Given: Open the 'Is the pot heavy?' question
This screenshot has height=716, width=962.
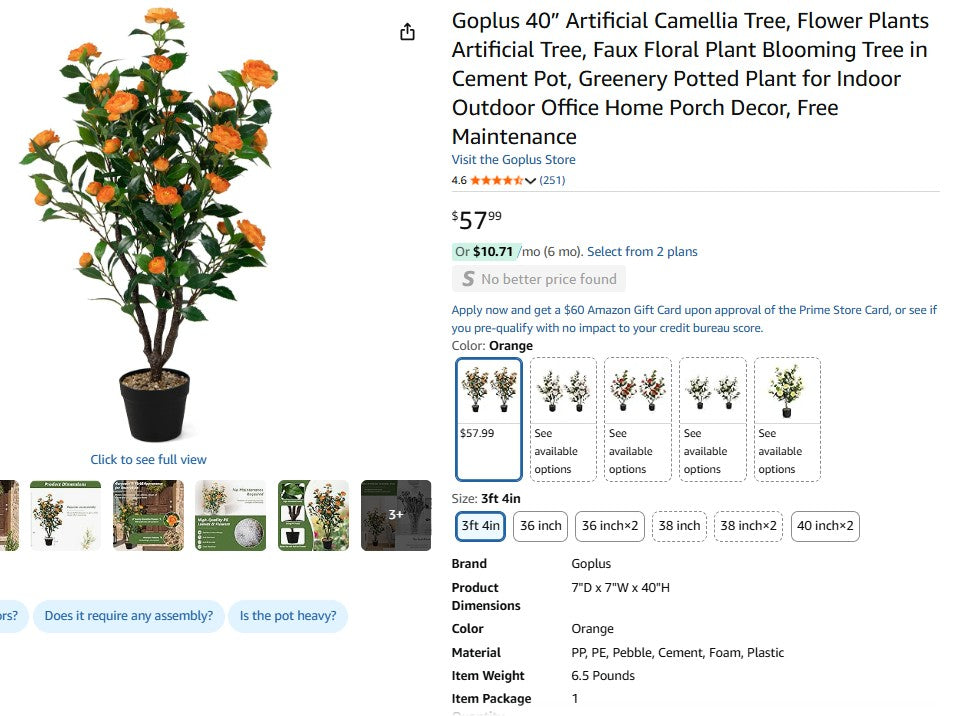Looking at the screenshot, I should 288,616.
